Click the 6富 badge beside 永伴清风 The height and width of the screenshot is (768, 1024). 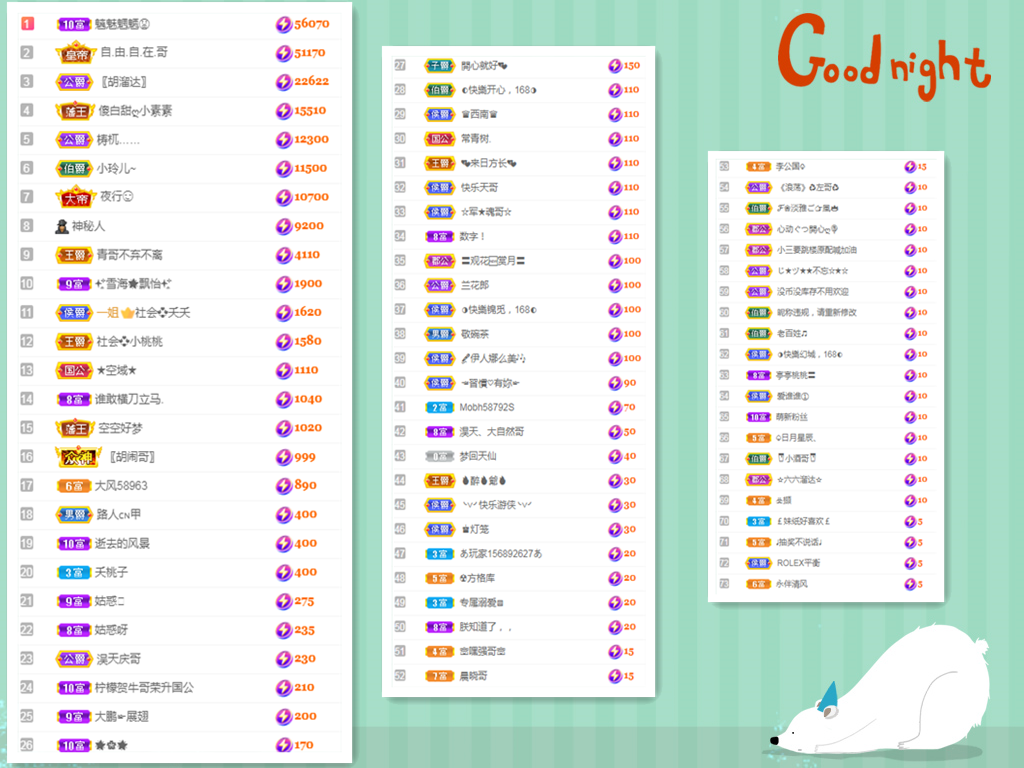coord(758,584)
